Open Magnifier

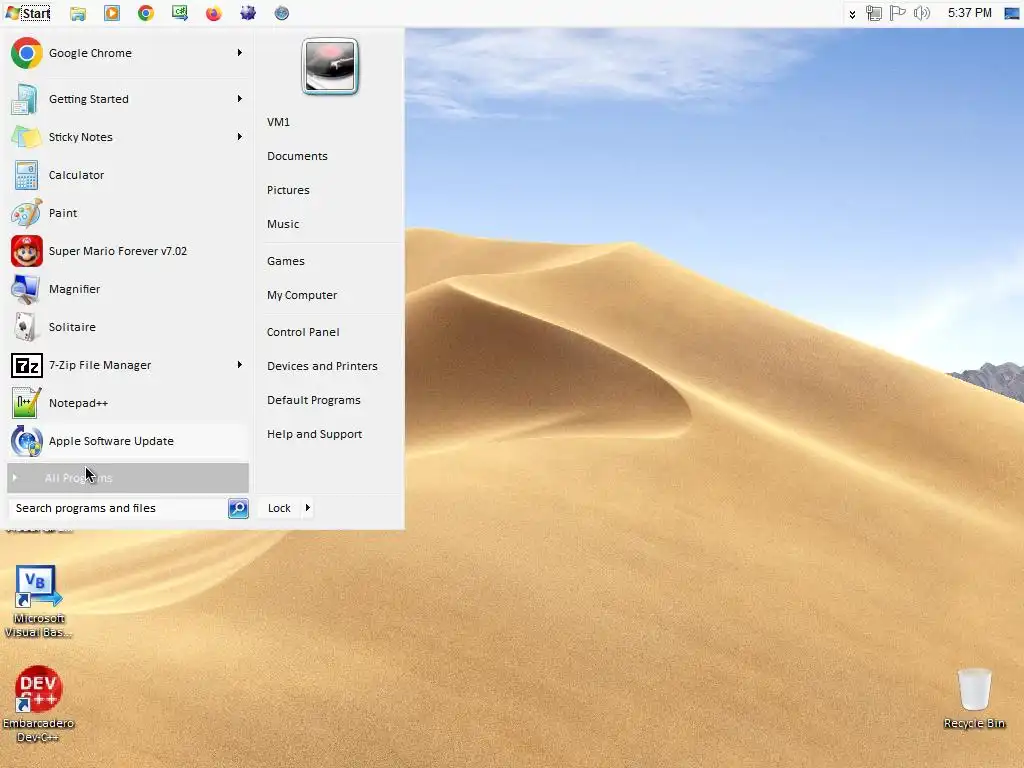point(127,289)
